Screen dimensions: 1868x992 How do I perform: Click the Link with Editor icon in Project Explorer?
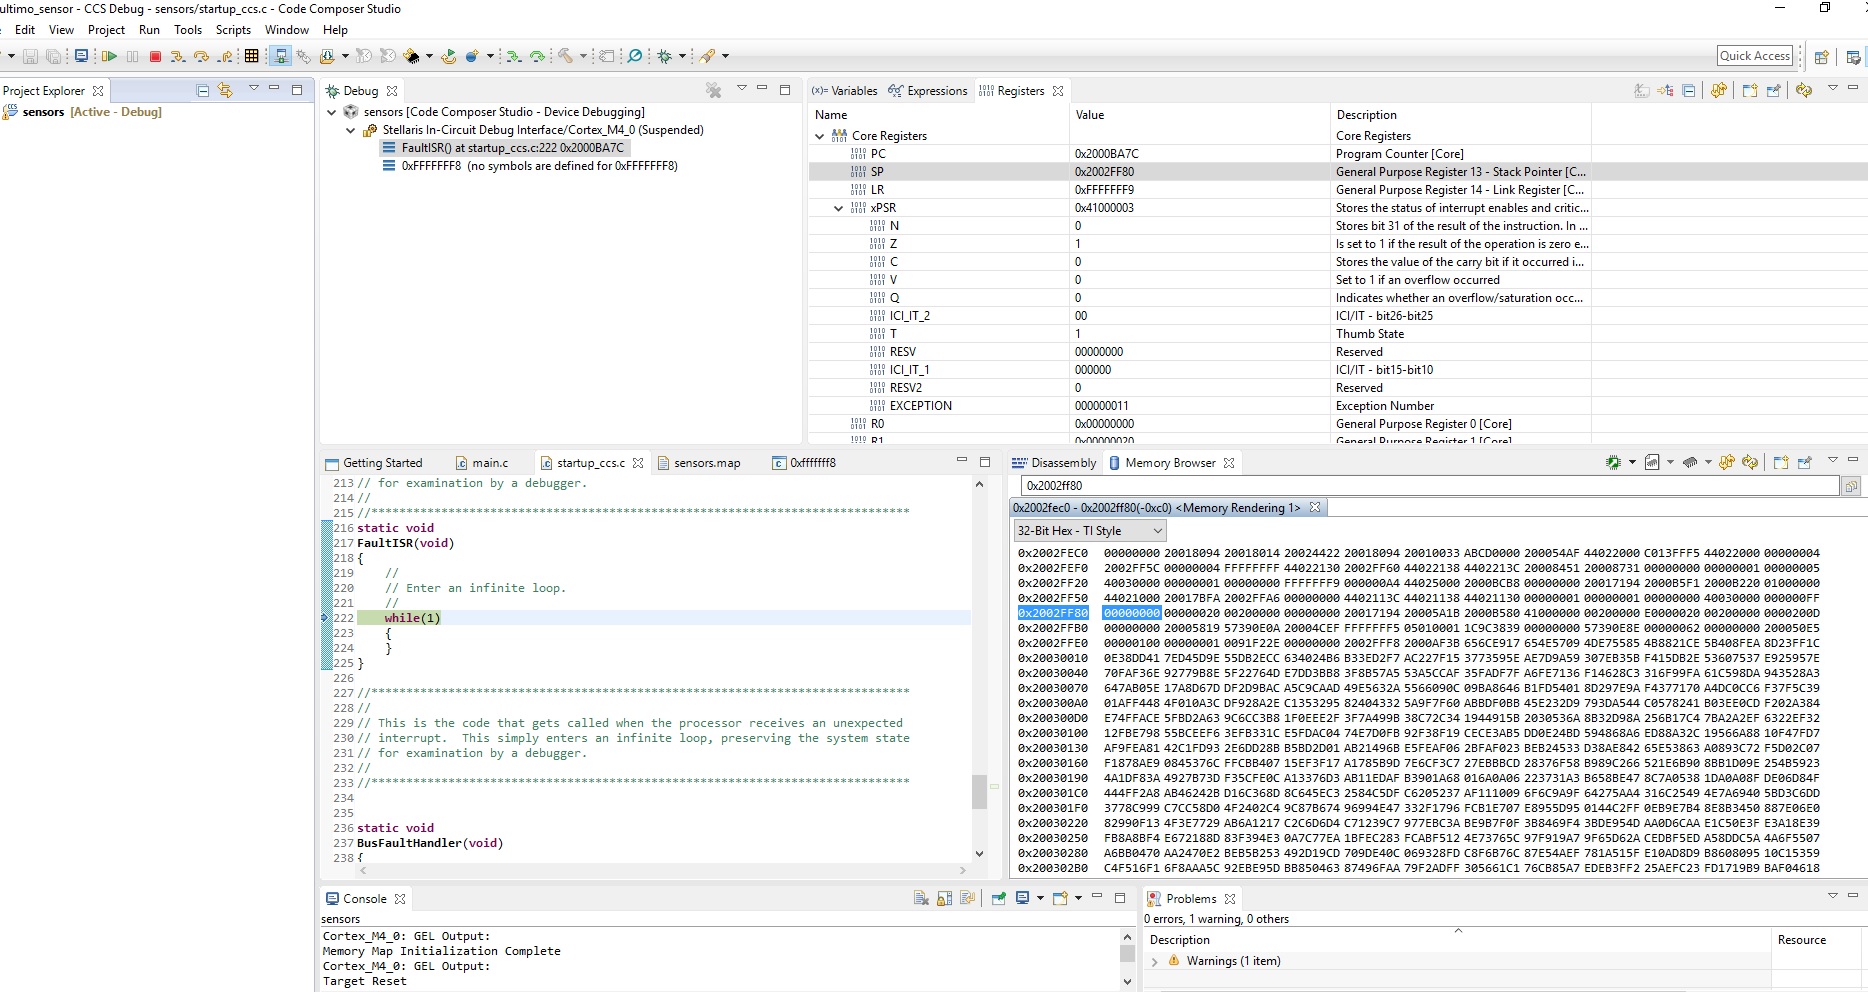(x=225, y=90)
